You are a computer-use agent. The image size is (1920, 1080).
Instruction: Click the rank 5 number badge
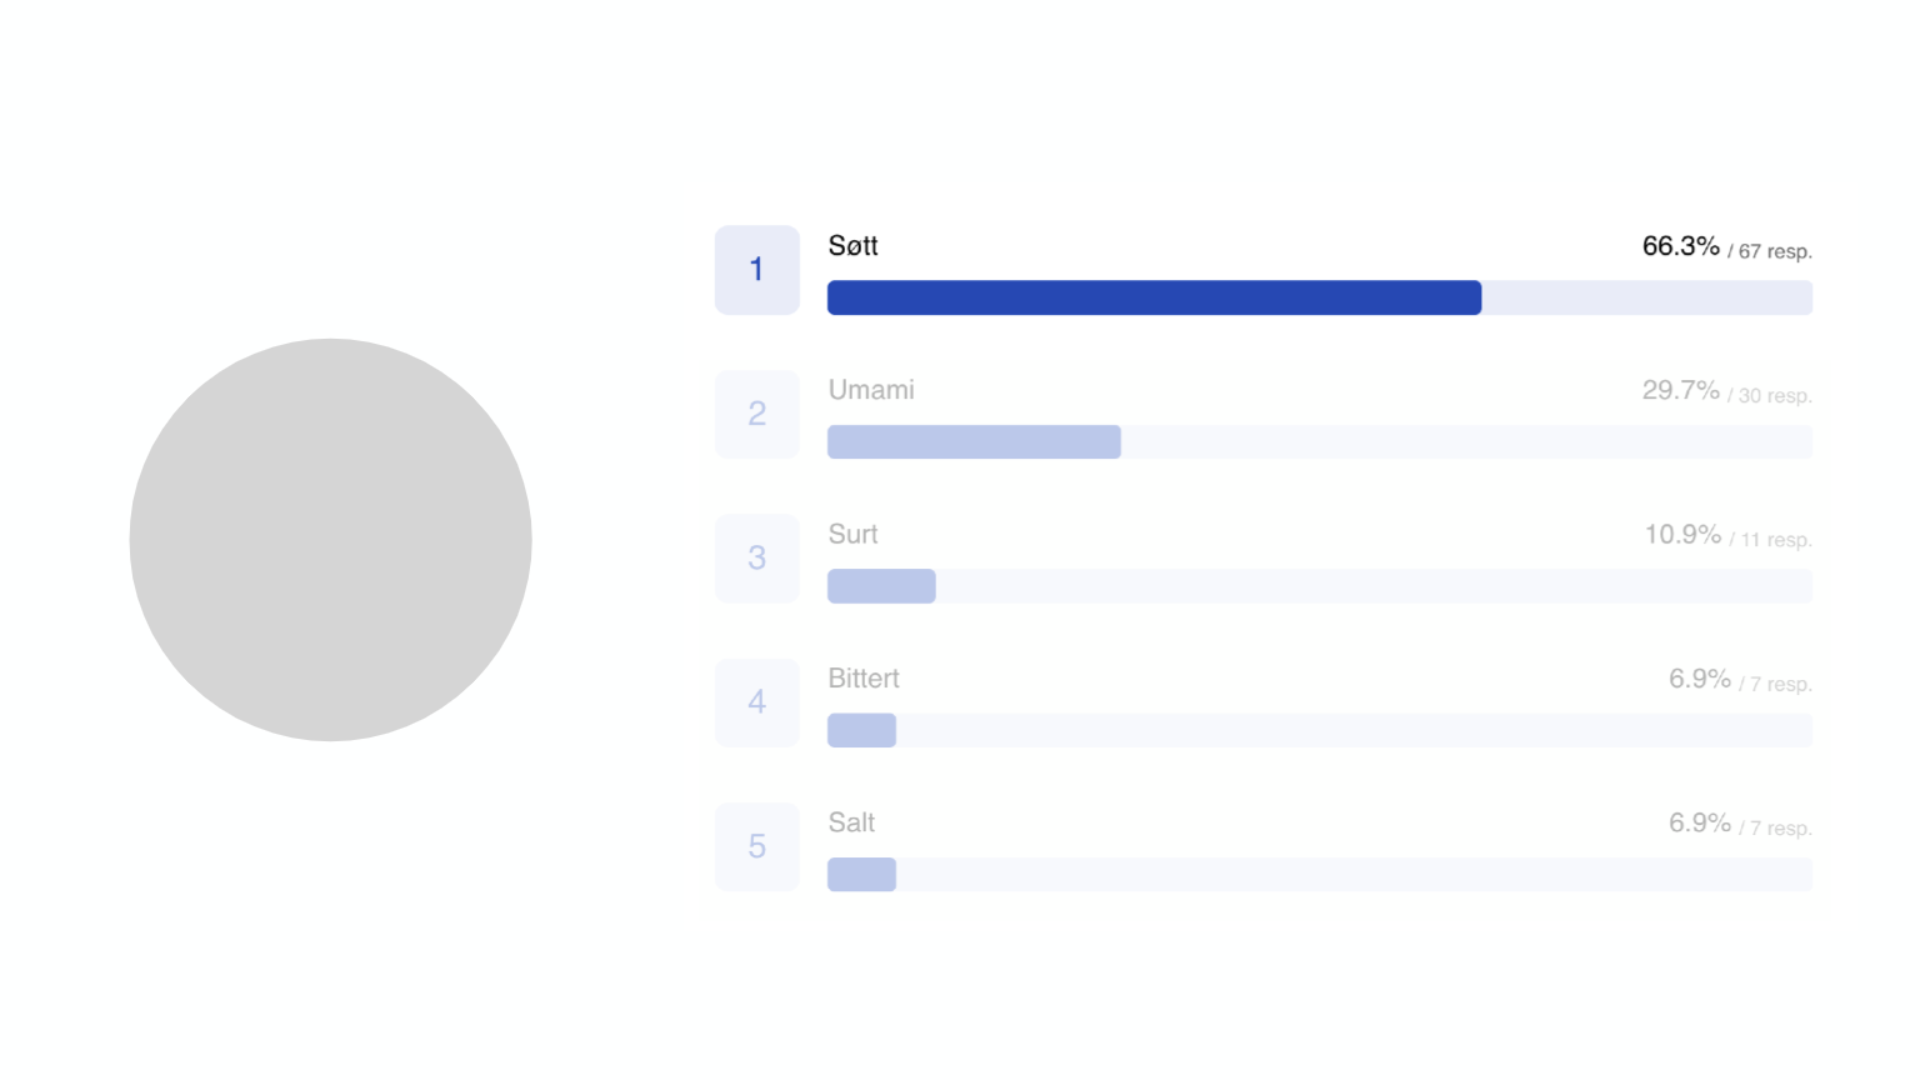tap(757, 847)
